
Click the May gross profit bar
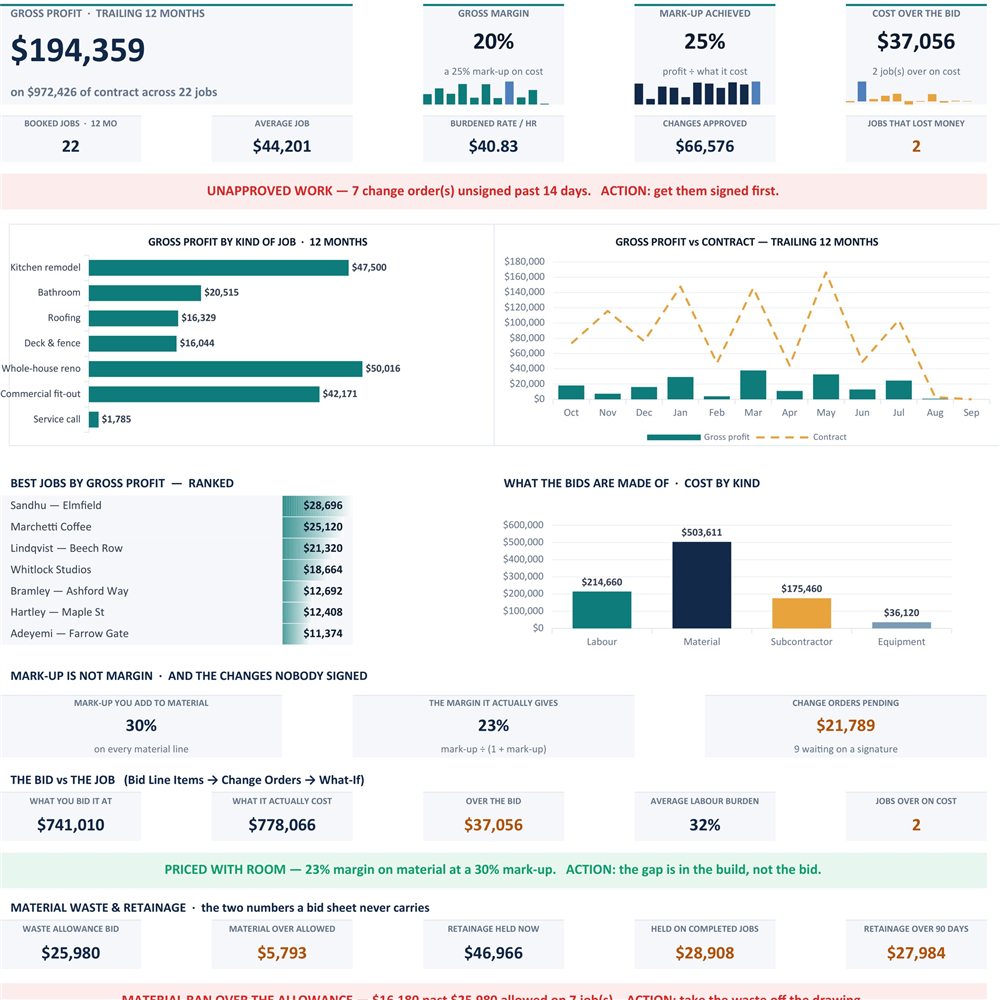(x=826, y=386)
